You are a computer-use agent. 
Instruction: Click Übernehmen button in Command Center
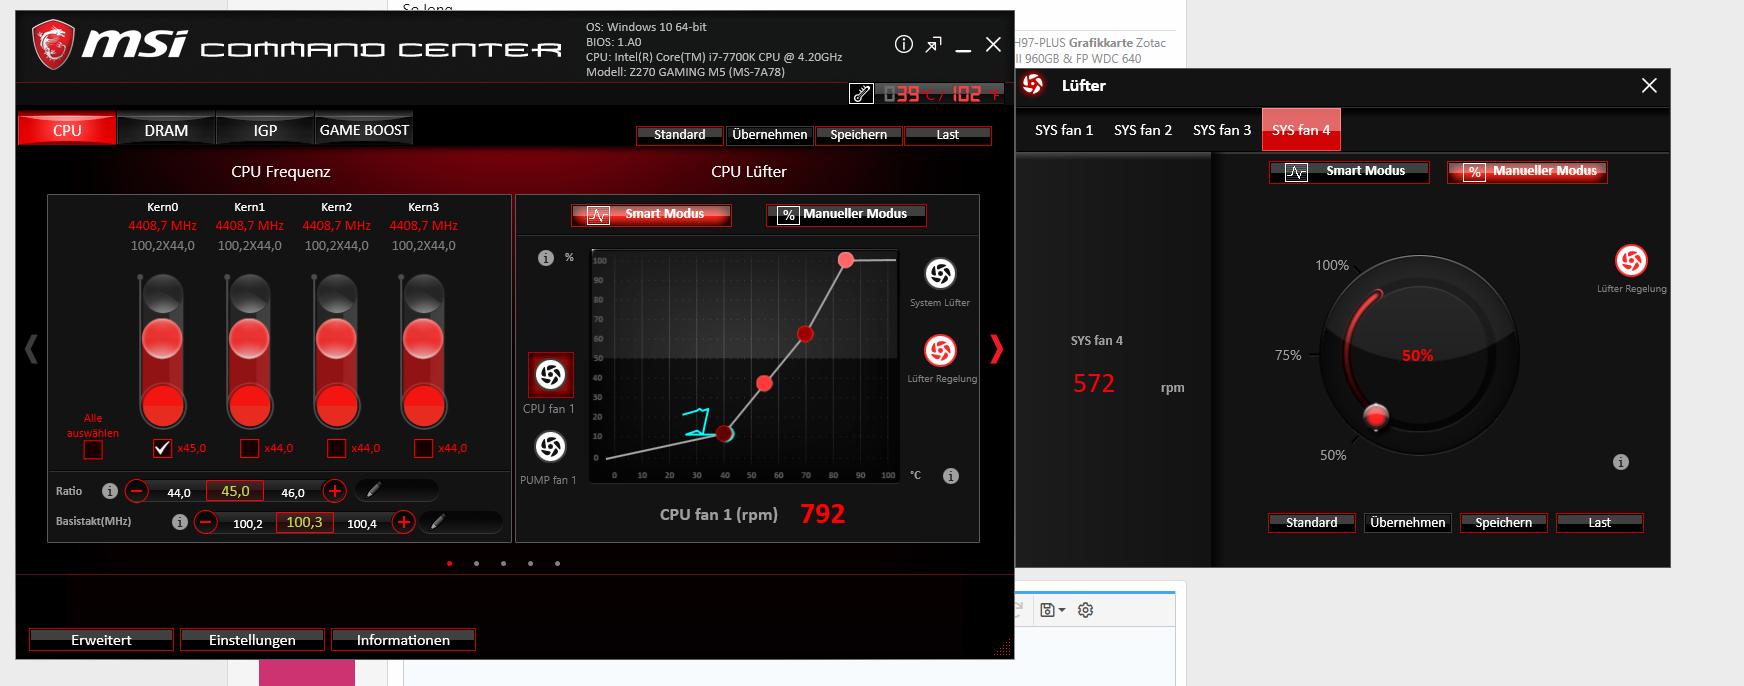click(770, 135)
